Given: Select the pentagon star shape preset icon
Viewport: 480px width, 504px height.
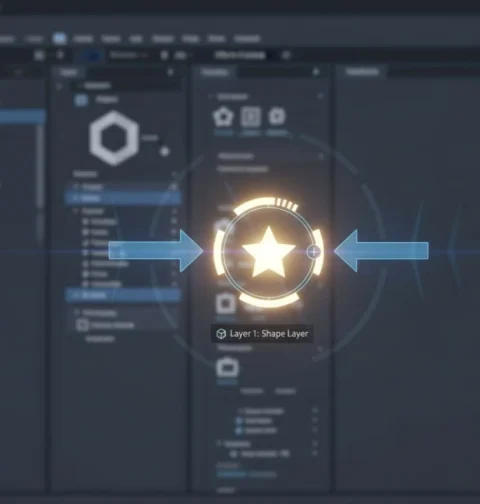Looking at the screenshot, I should (223, 116).
